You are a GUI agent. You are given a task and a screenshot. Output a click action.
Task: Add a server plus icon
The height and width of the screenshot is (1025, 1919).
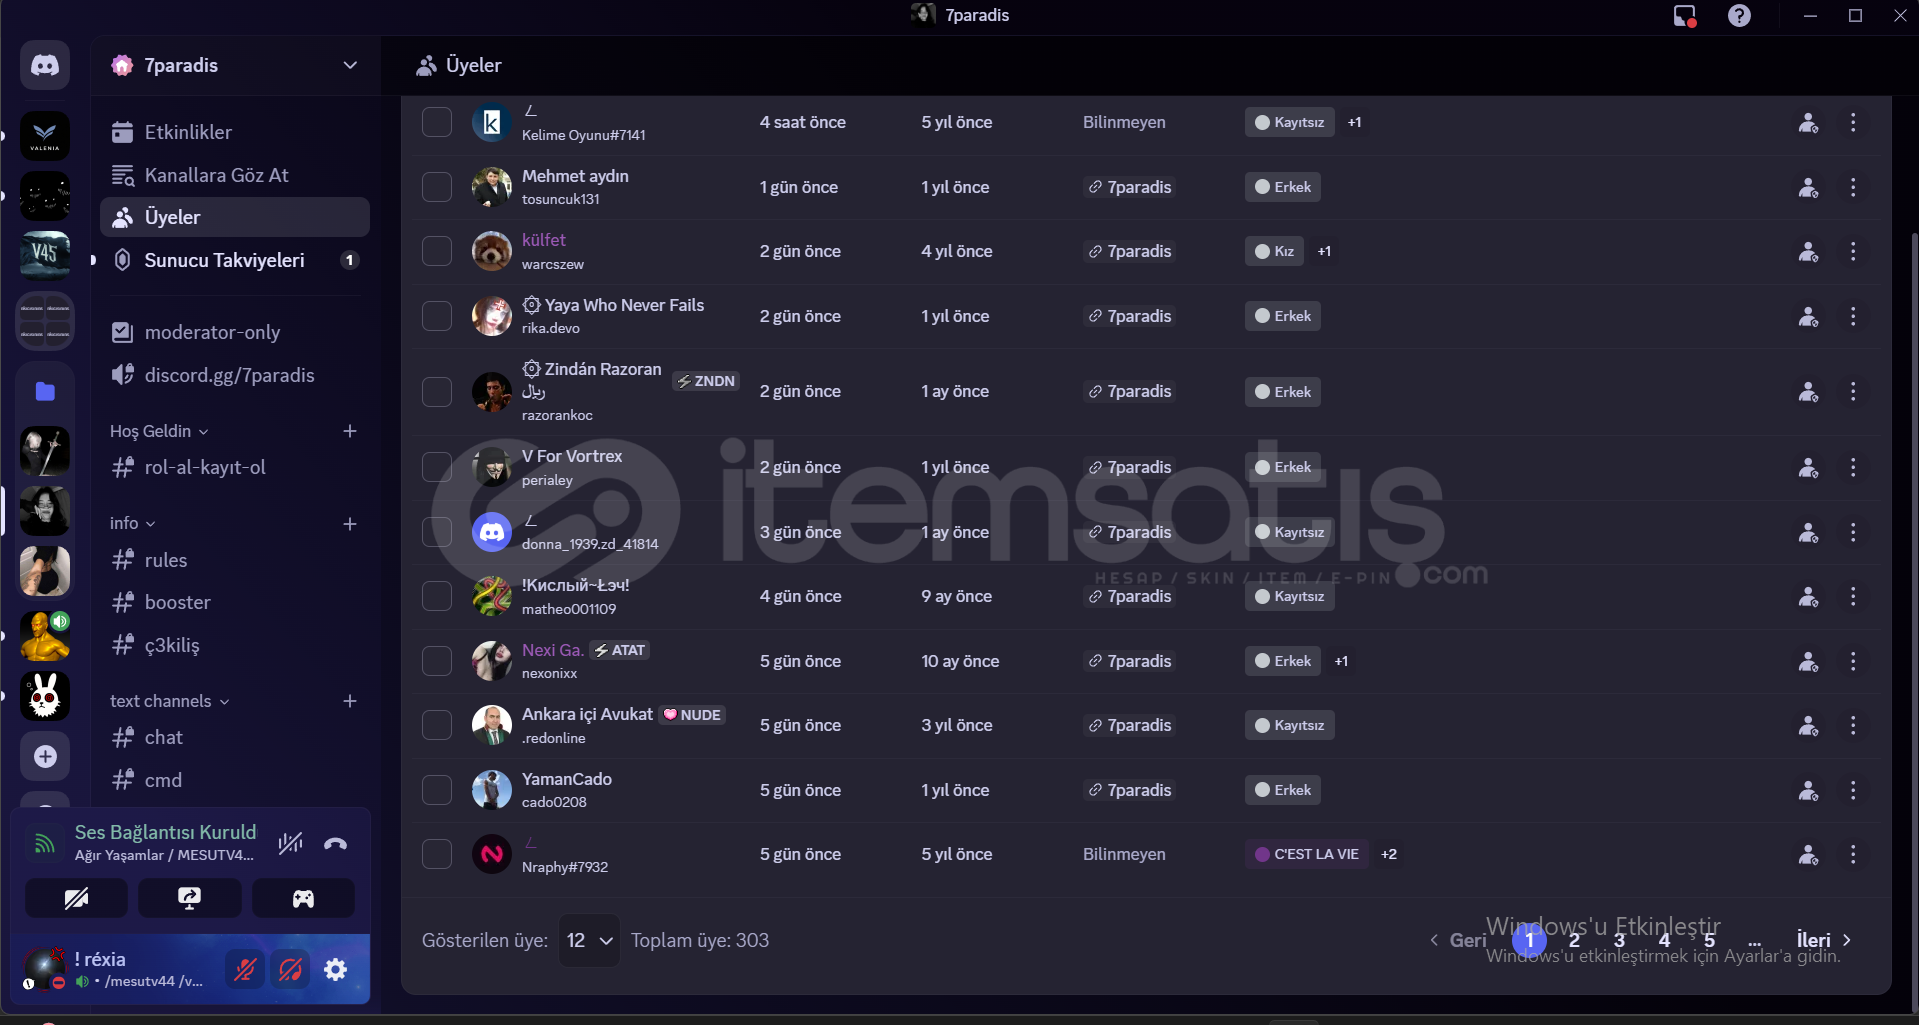45,757
